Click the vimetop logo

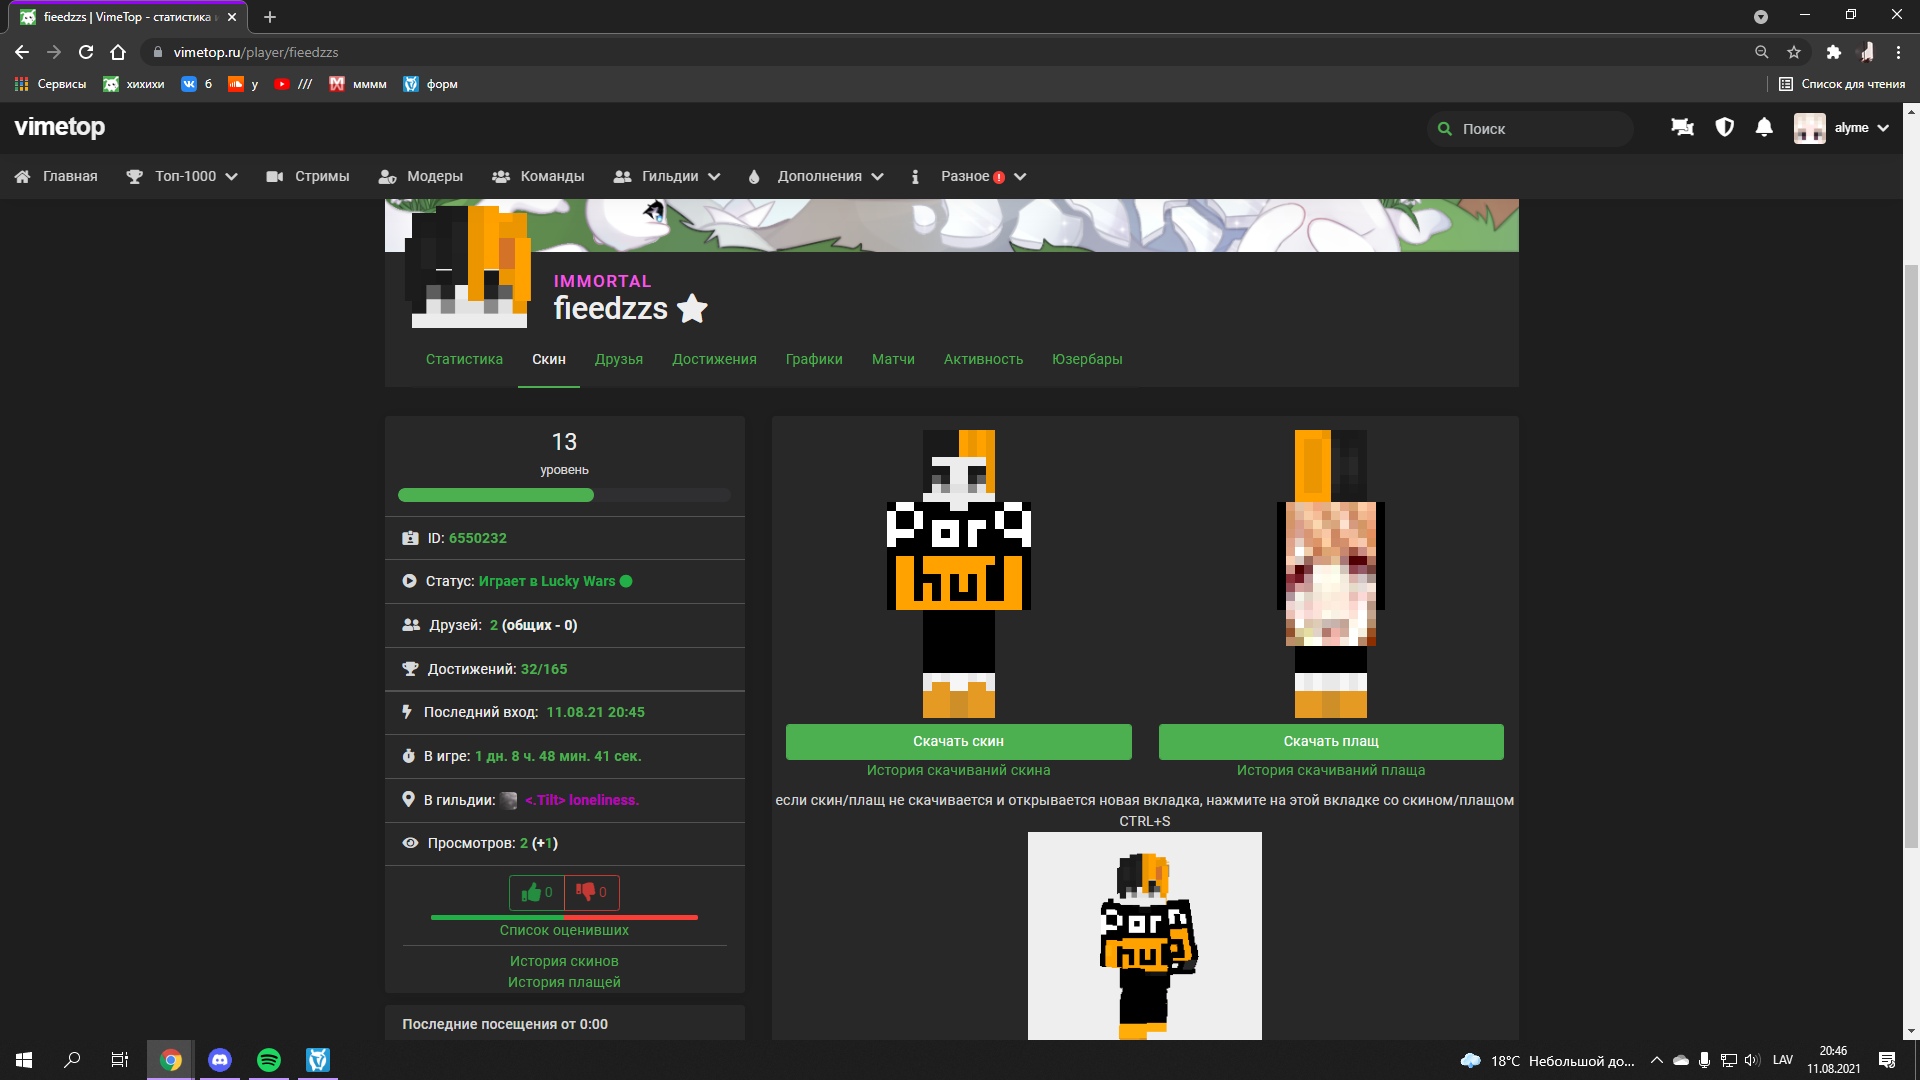pos(60,127)
